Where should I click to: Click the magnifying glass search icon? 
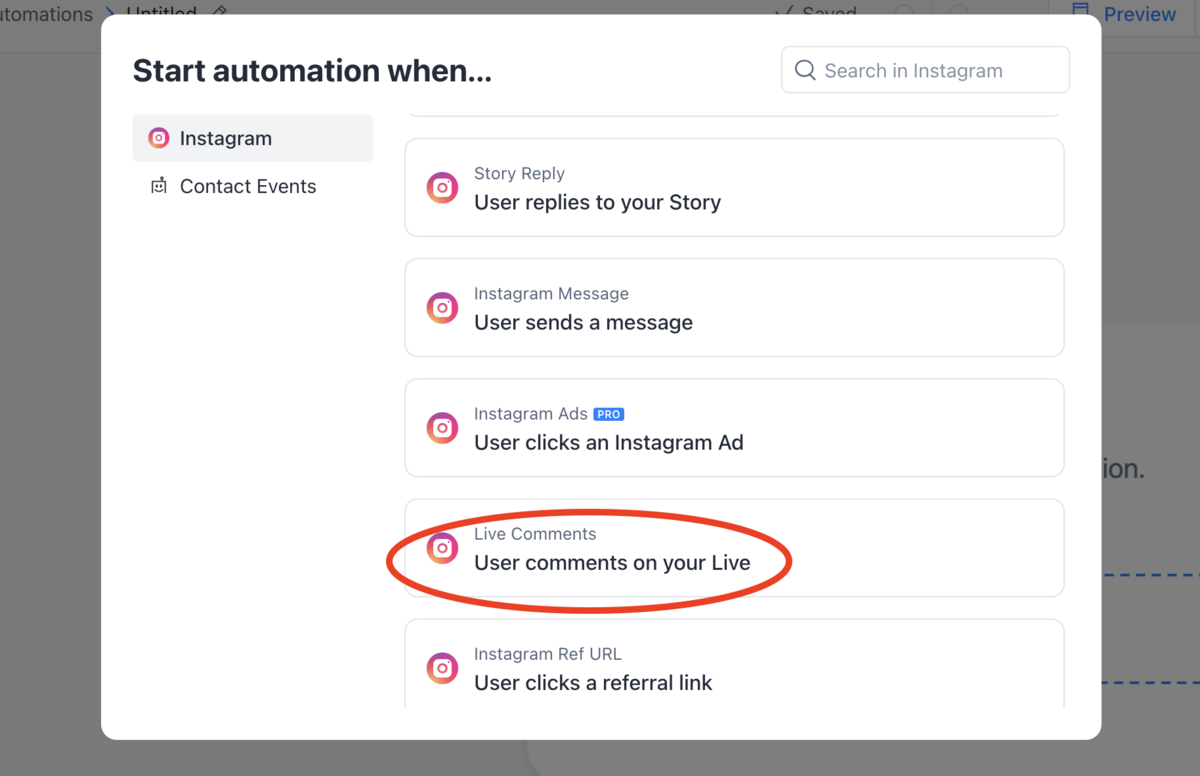[x=805, y=70]
